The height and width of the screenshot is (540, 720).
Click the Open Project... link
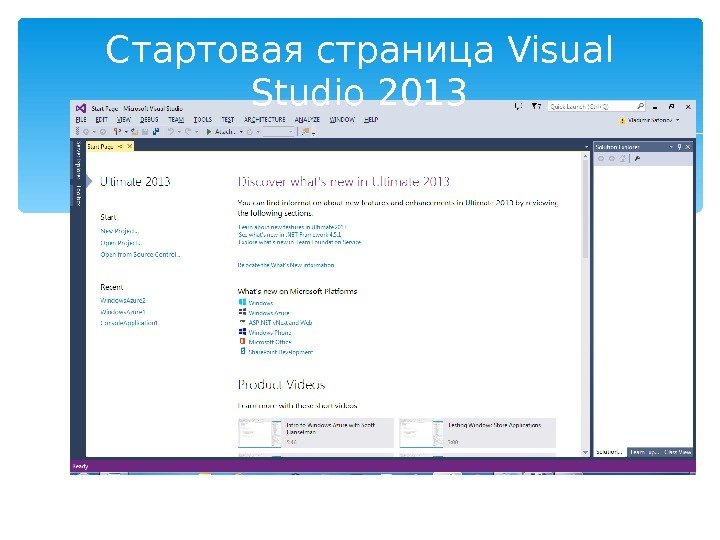pos(121,243)
